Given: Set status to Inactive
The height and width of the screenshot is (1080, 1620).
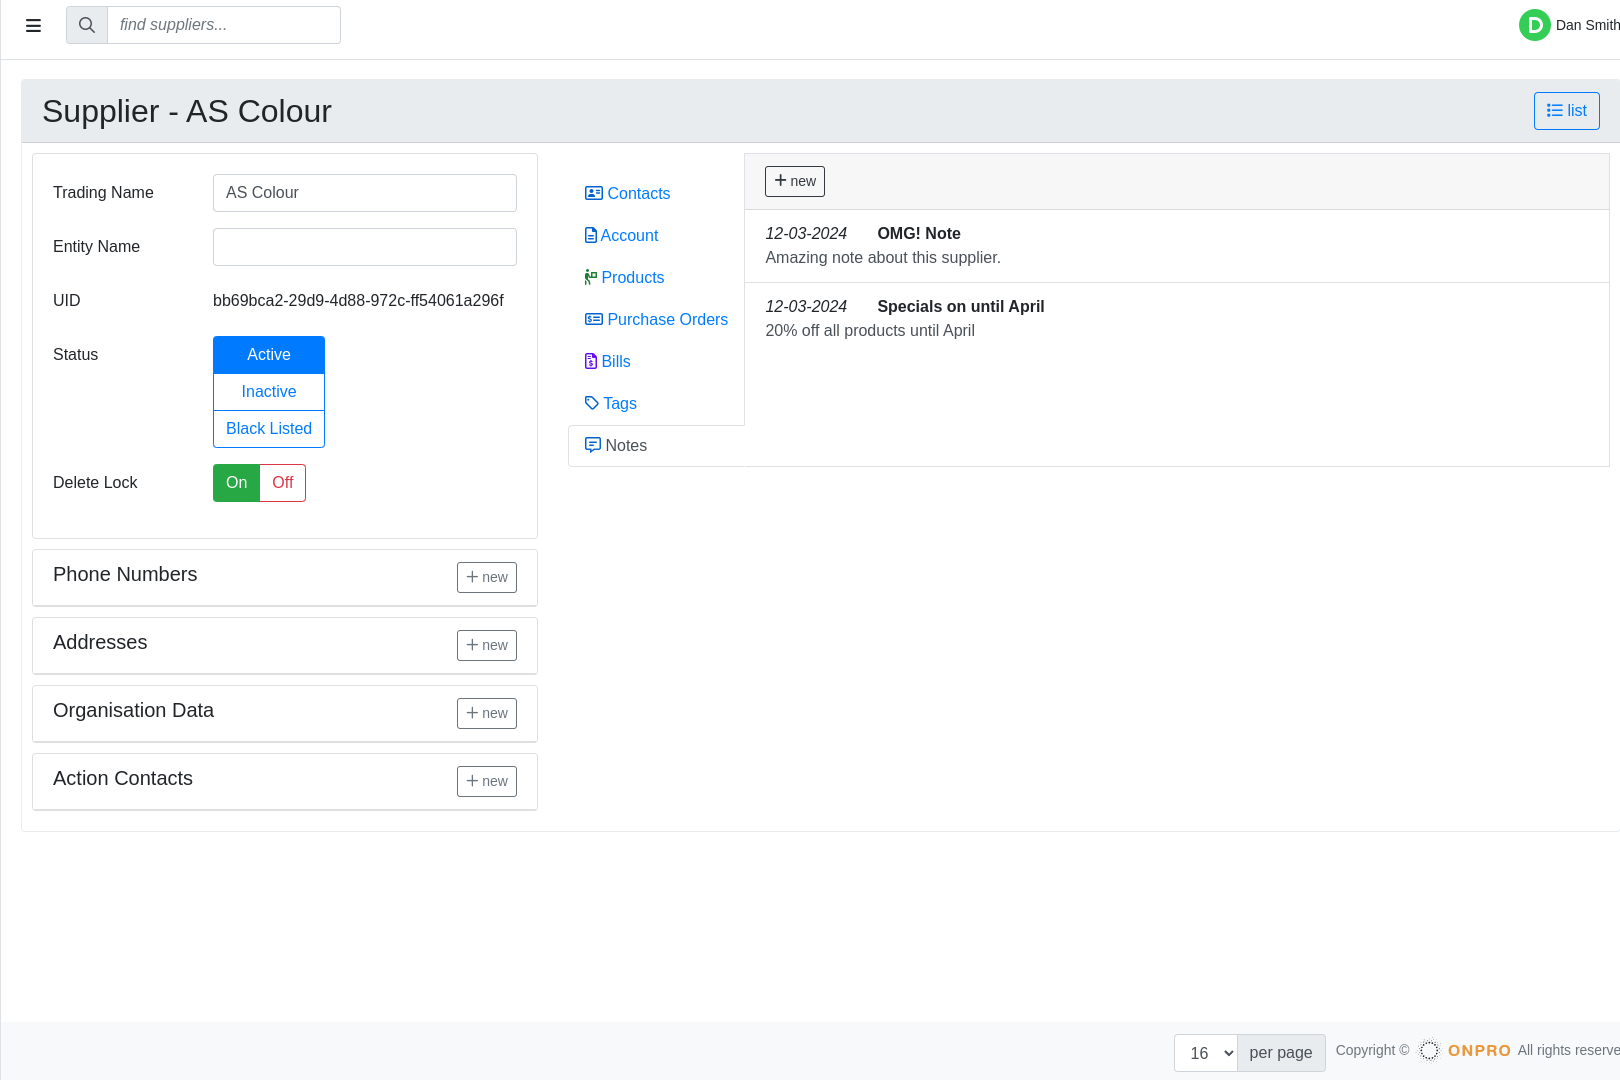Looking at the screenshot, I should coord(269,392).
